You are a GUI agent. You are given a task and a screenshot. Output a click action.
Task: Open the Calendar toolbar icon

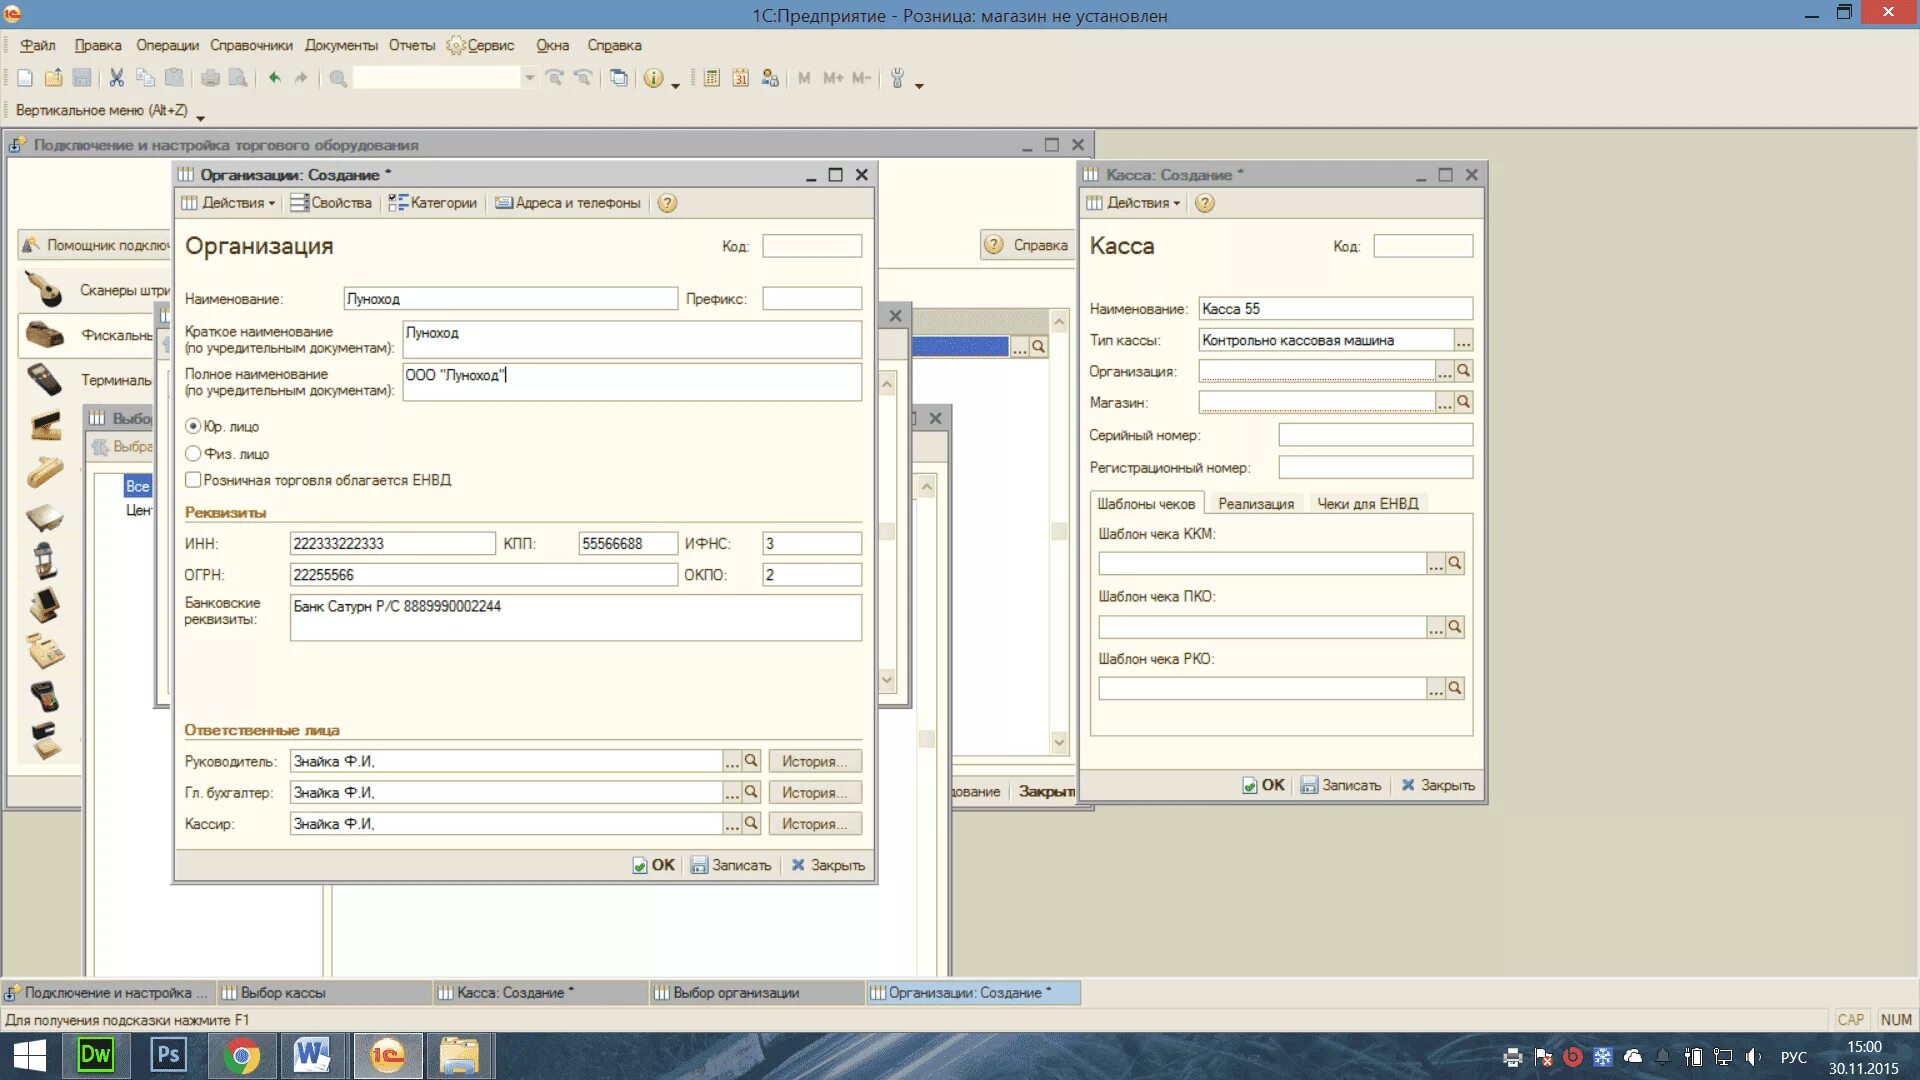coord(740,78)
